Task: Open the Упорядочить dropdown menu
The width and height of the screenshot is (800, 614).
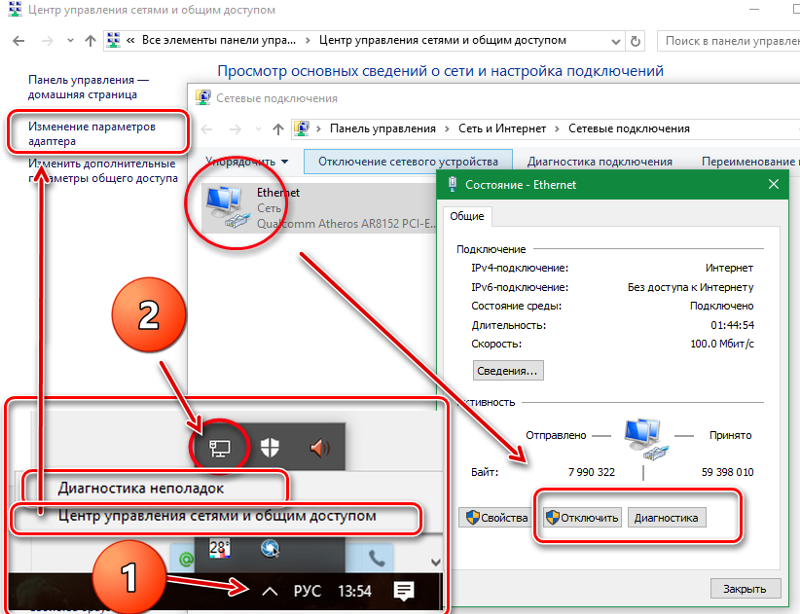Action: pos(246,162)
